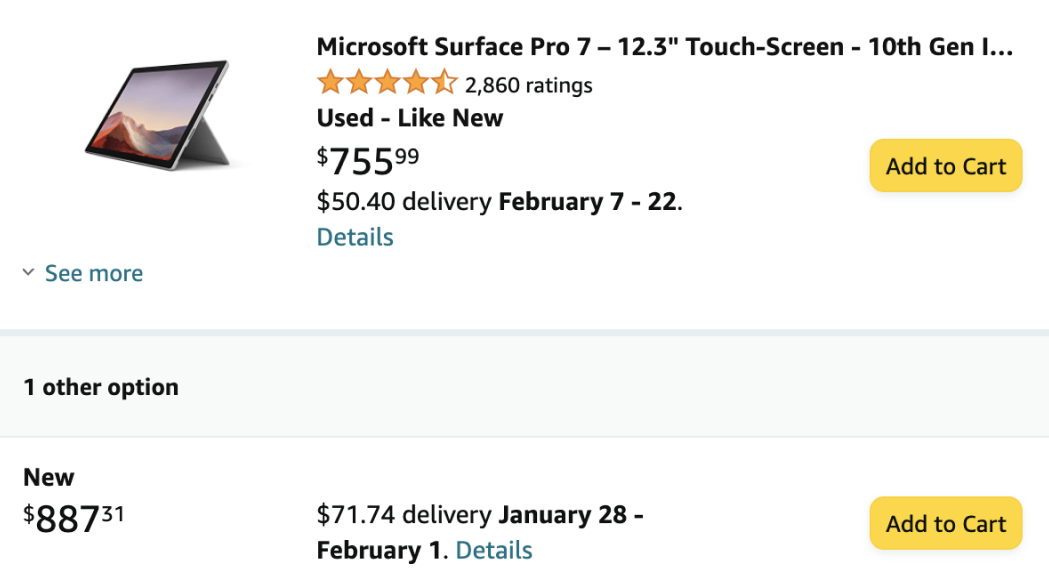Select the Used - Like New condition label

click(x=409, y=118)
